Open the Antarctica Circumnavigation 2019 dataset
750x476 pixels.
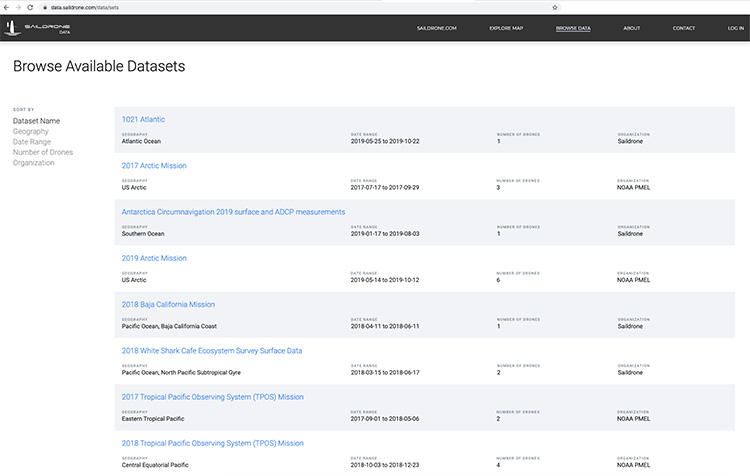tap(233, 212)
